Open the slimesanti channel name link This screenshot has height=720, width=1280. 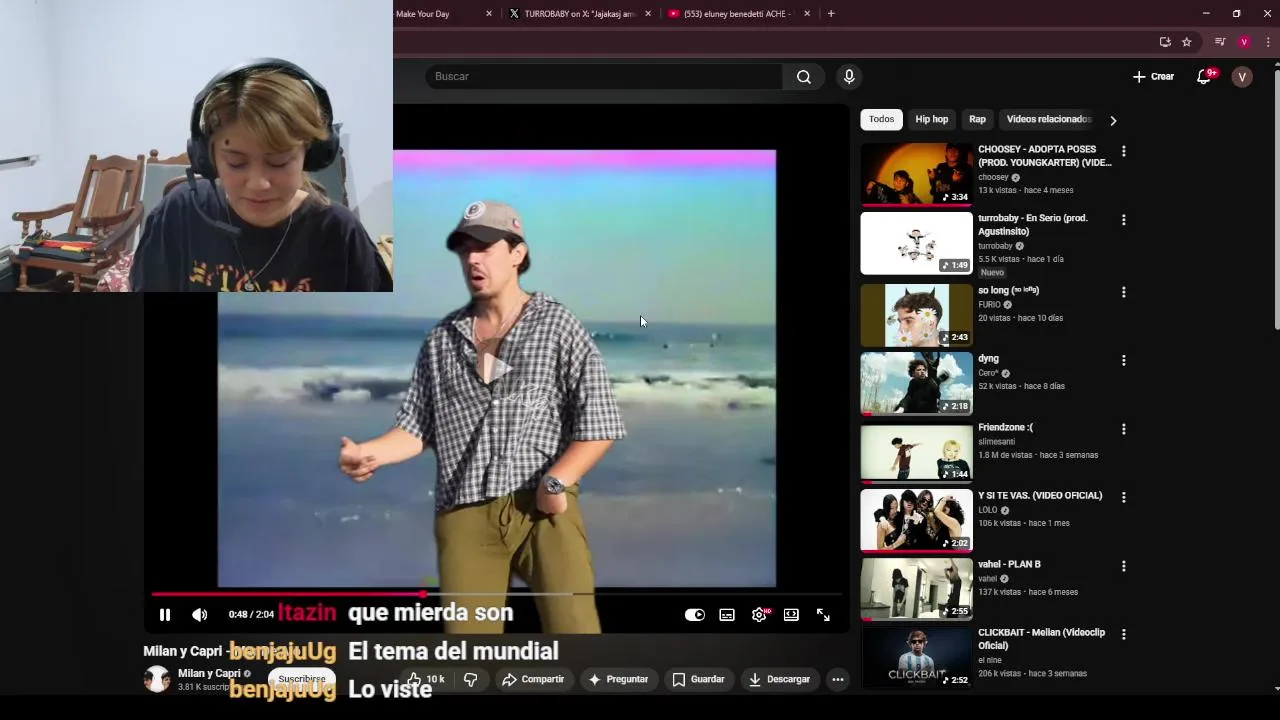coord(996,442)
